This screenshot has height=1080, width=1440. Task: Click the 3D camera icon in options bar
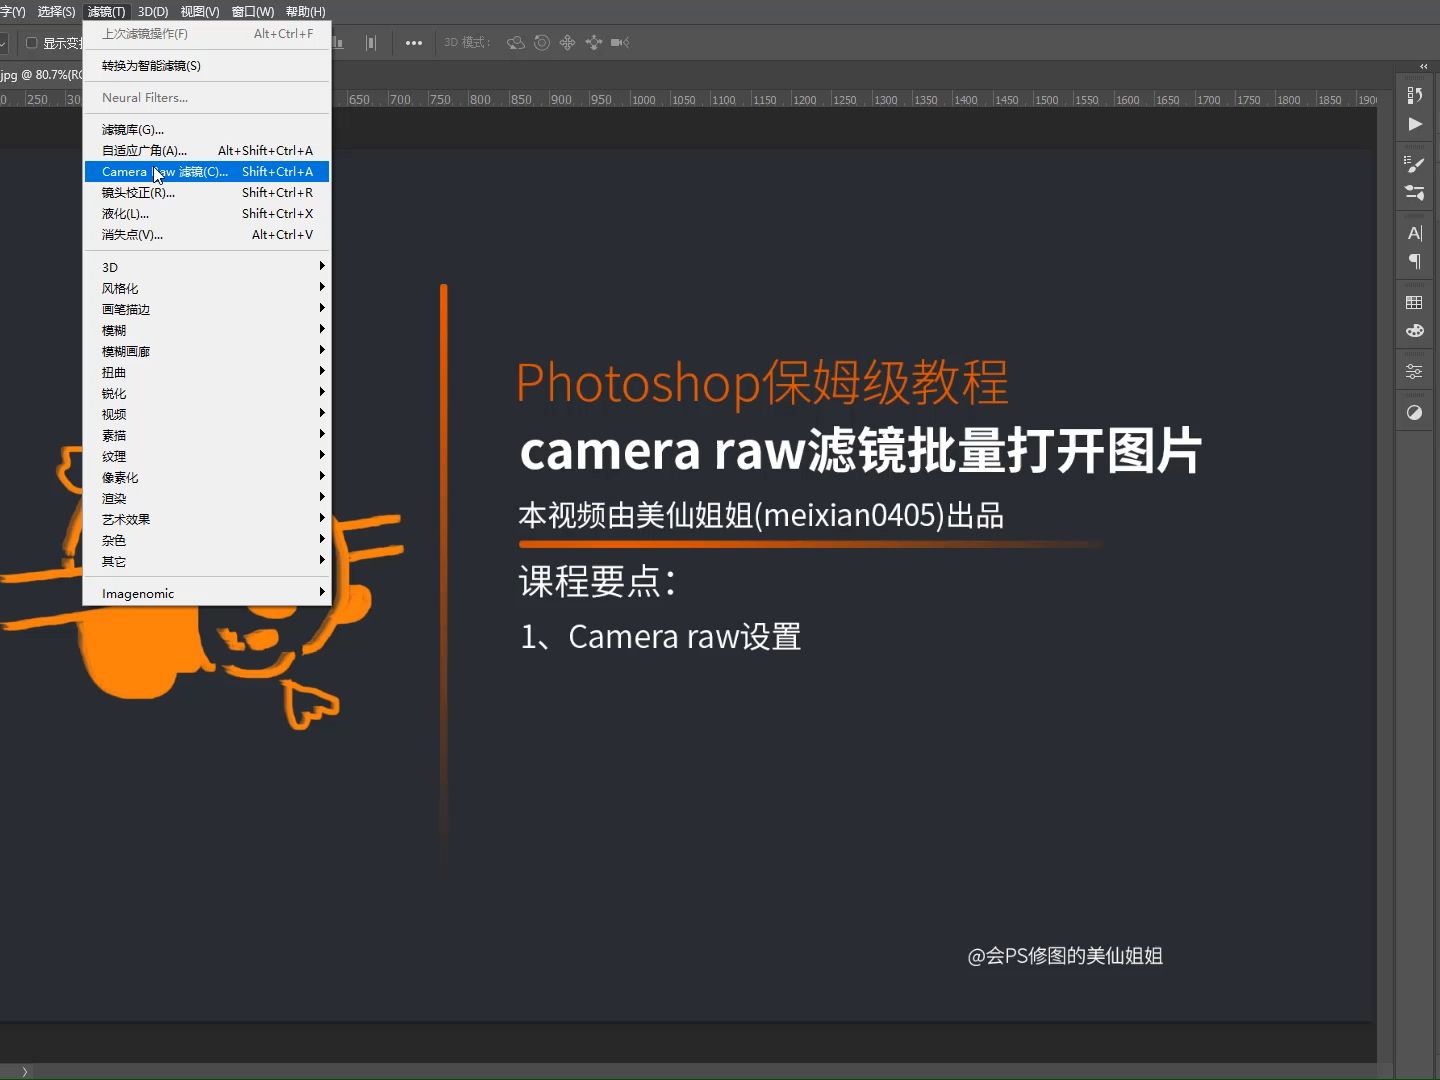[x=619, y=42]
